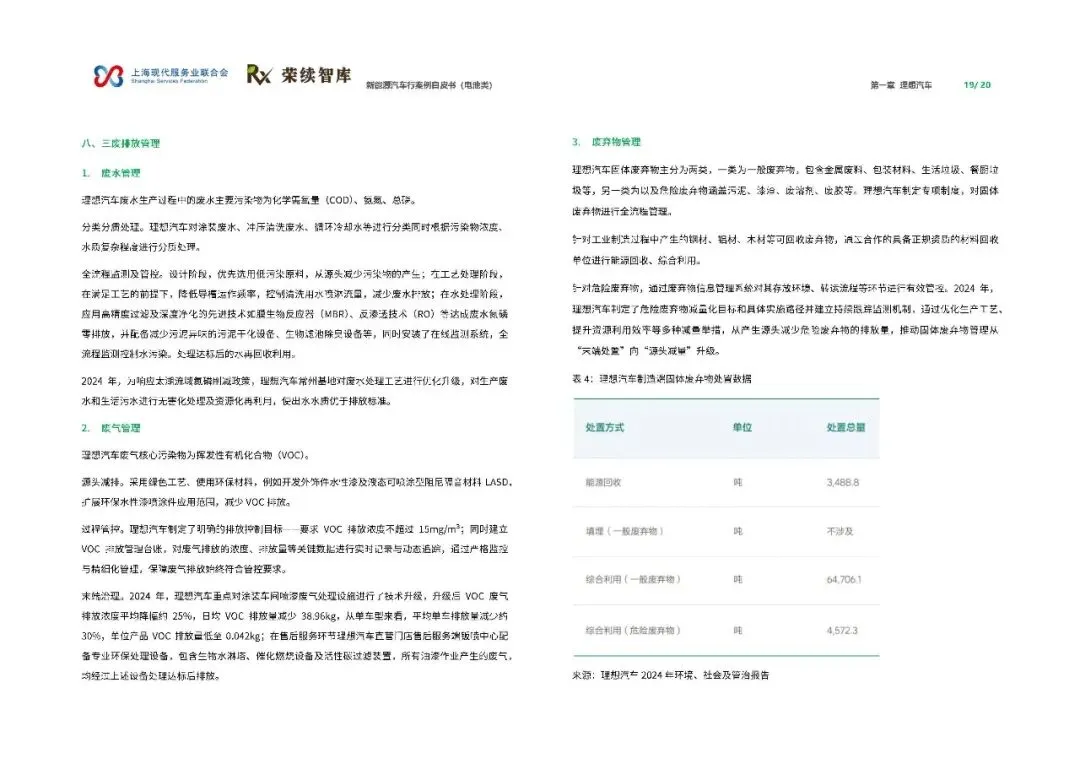Click the table header 单位
The height and width of the screenshot is (764, 1080).
pyautogui.click(x=742, y=427)
